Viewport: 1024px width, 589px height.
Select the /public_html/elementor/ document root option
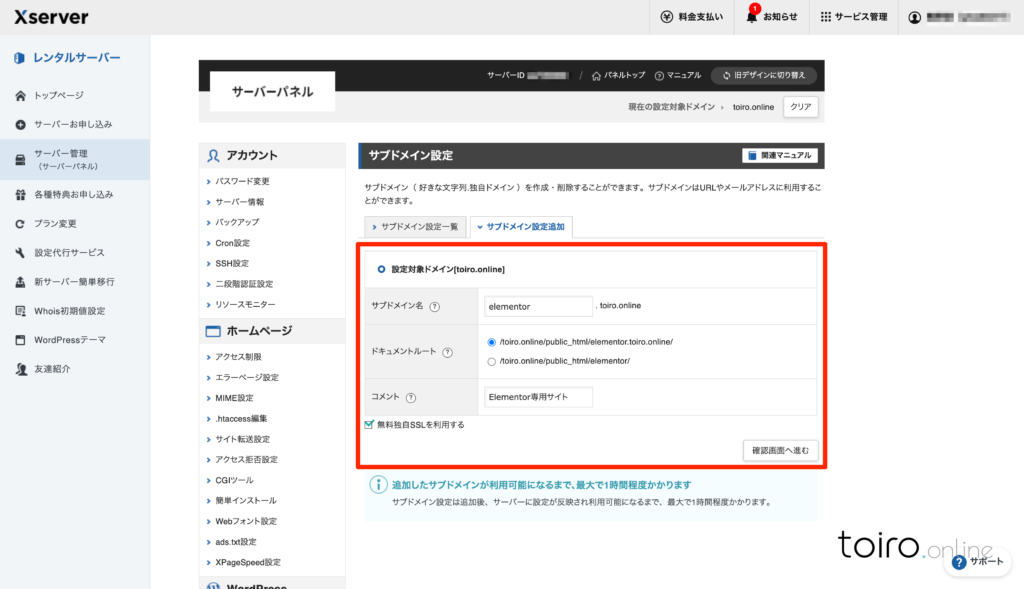[491, 361]
